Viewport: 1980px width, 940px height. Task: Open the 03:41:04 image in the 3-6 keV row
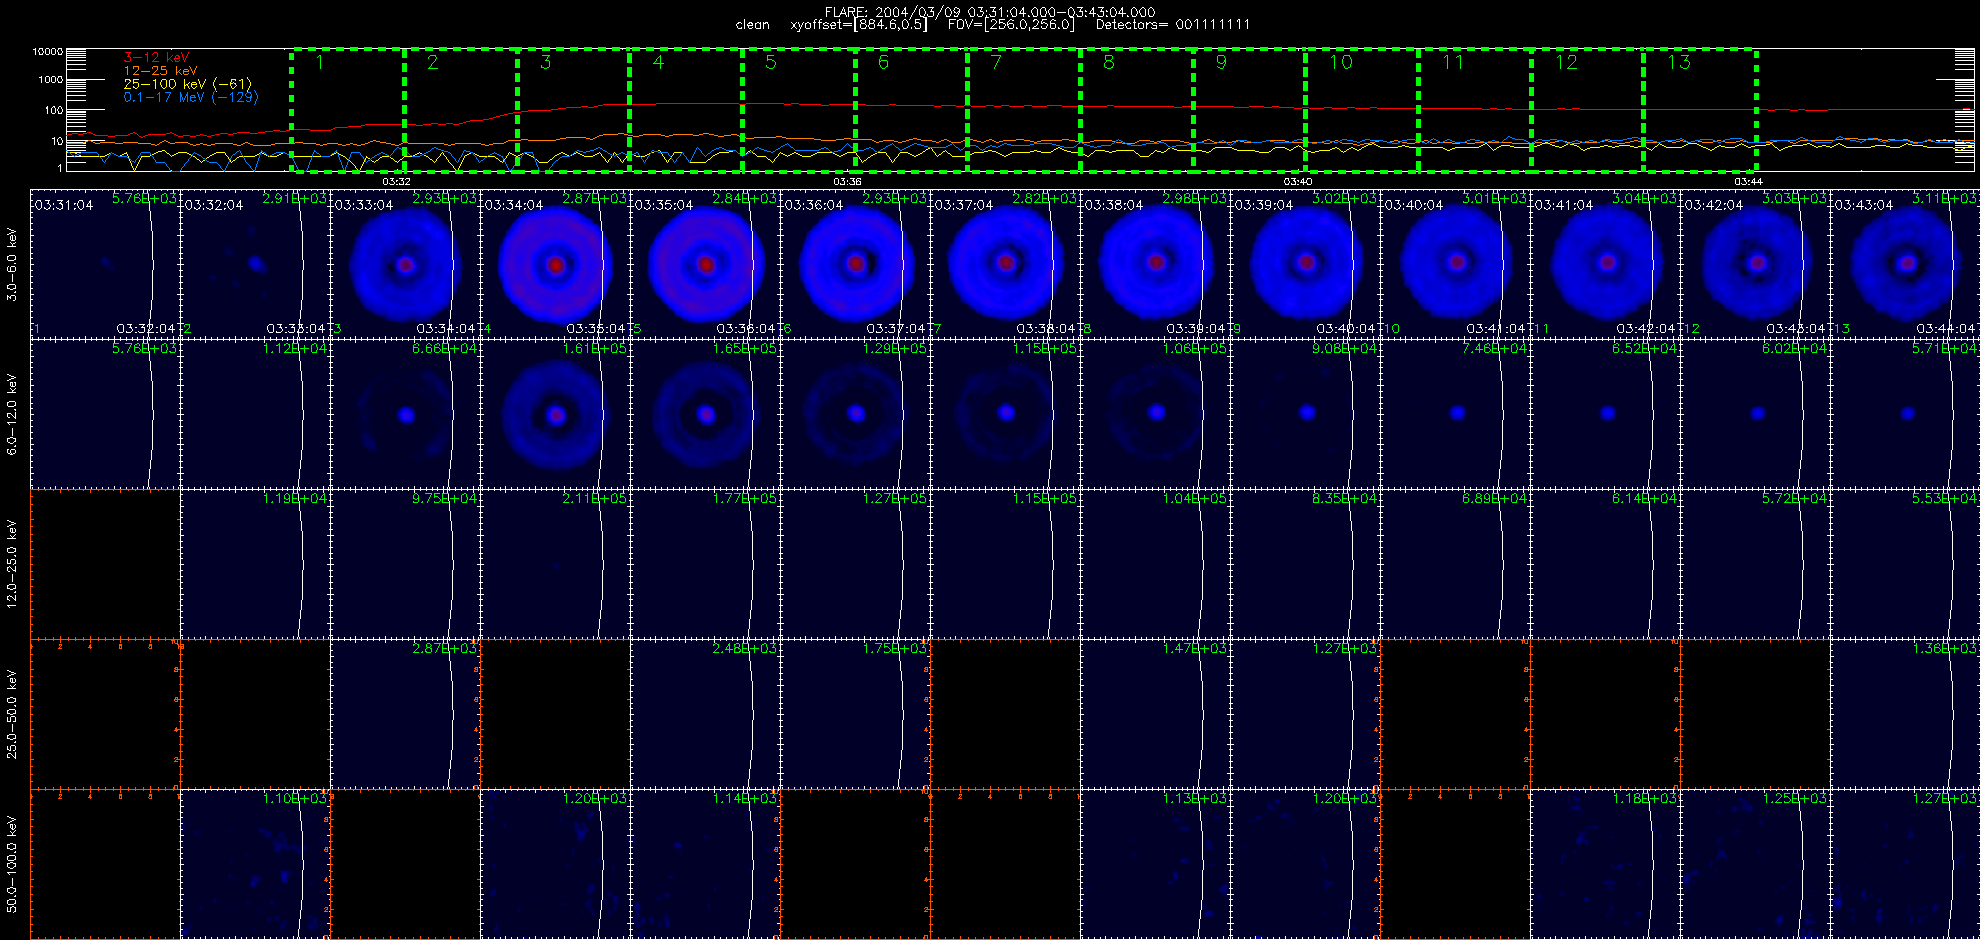(x=1606, y=264)
